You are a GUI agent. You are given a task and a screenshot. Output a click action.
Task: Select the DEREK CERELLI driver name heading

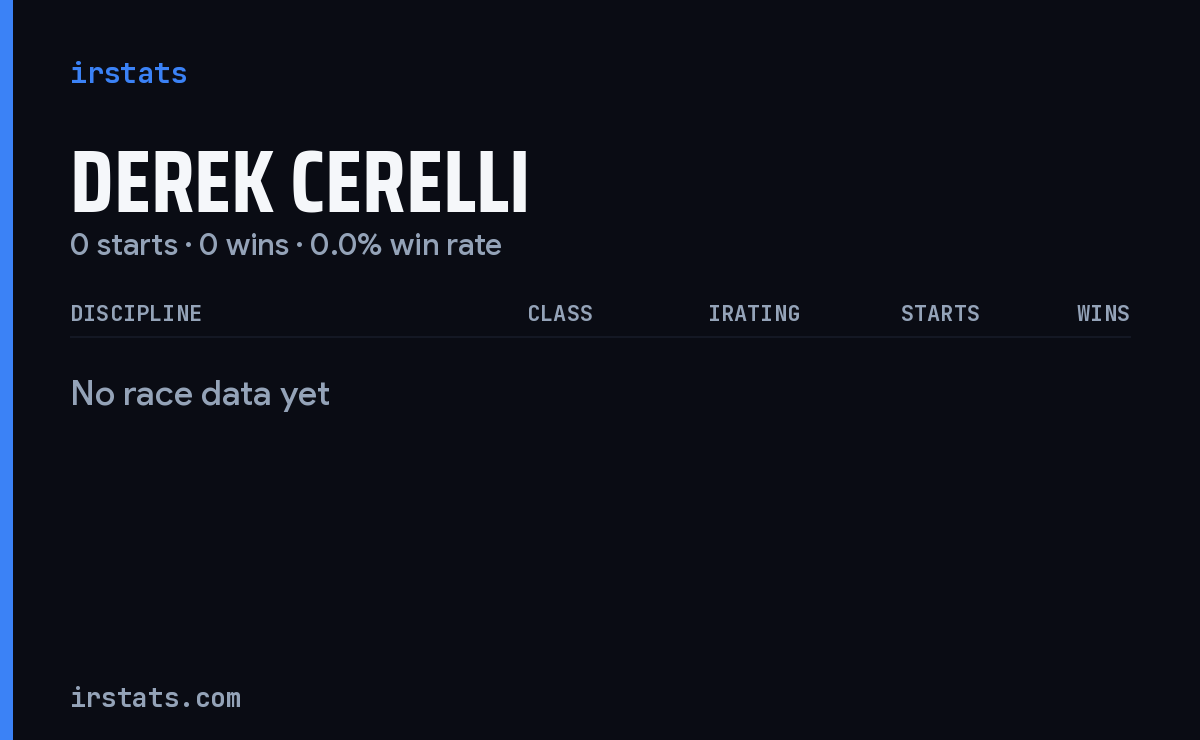pos(299,184)
